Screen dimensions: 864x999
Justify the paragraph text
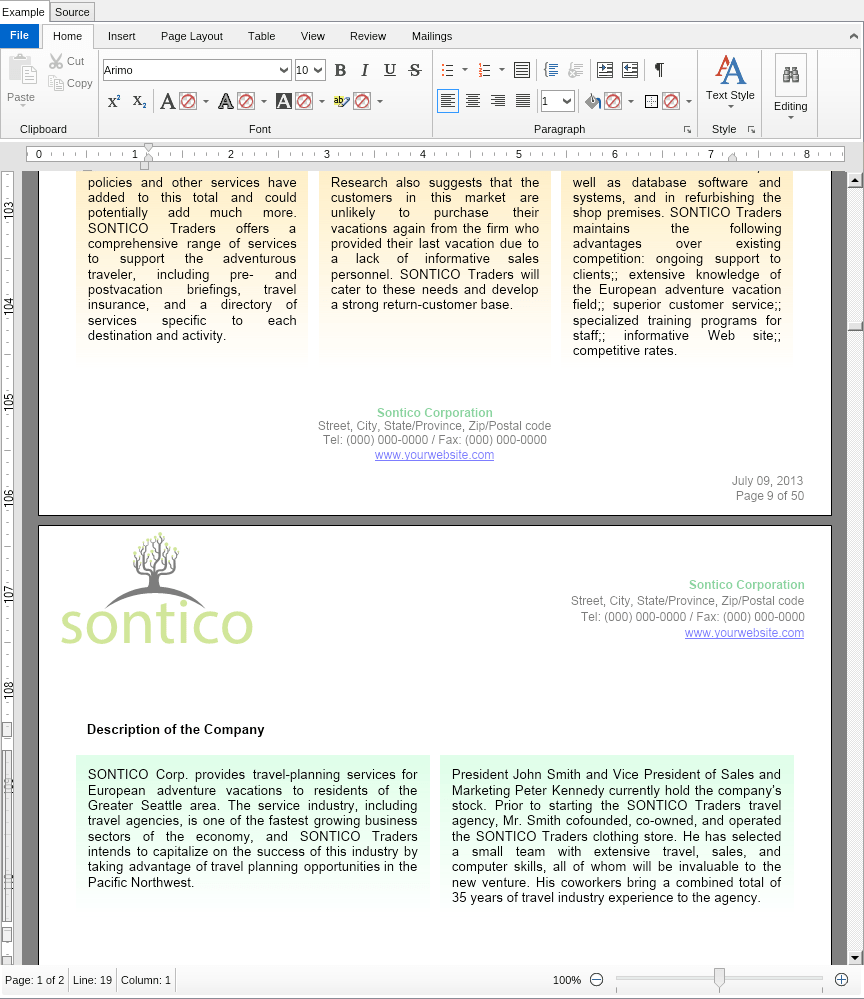pos(523,101)
